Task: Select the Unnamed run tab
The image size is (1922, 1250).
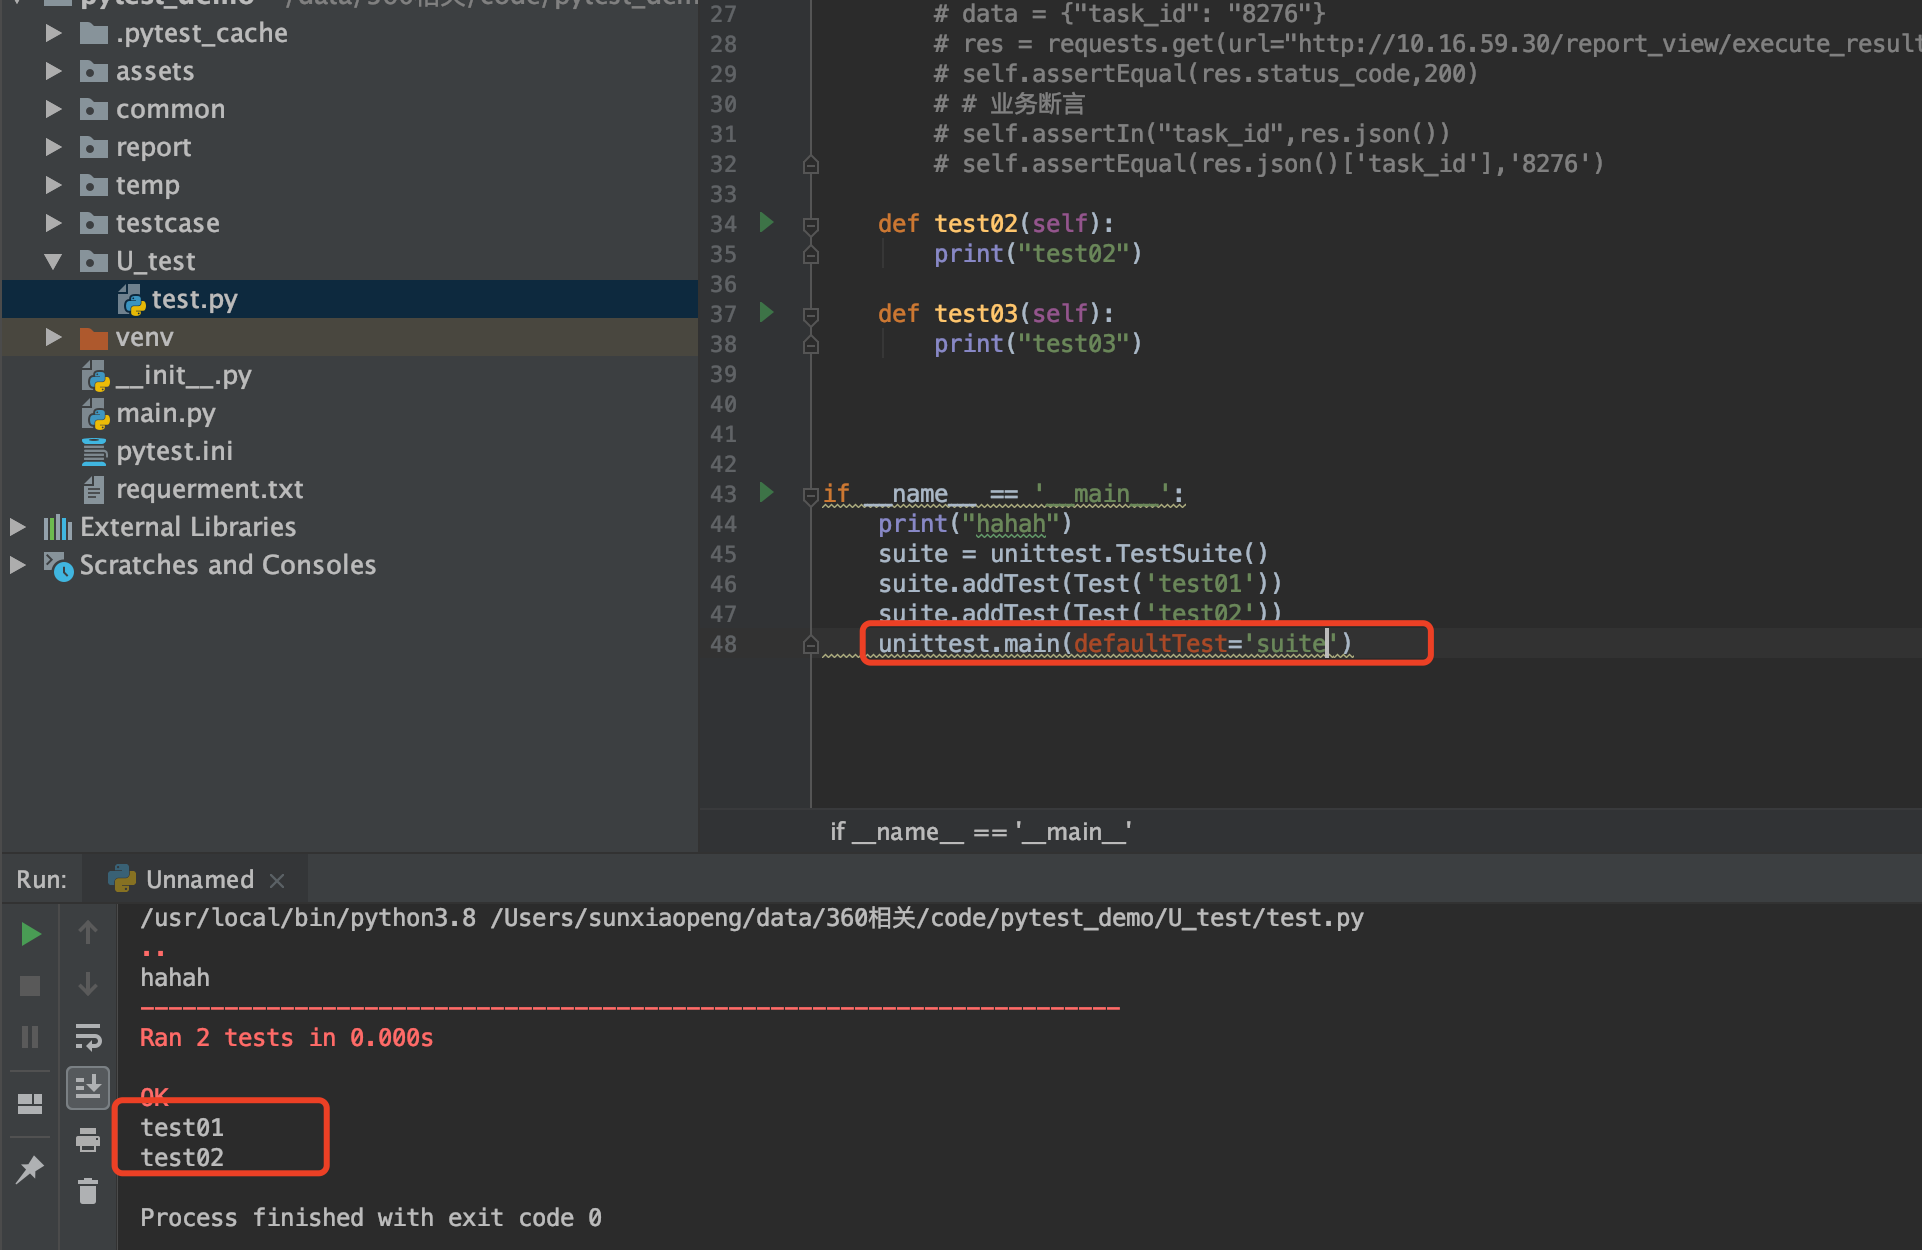Action: point(199,880)
